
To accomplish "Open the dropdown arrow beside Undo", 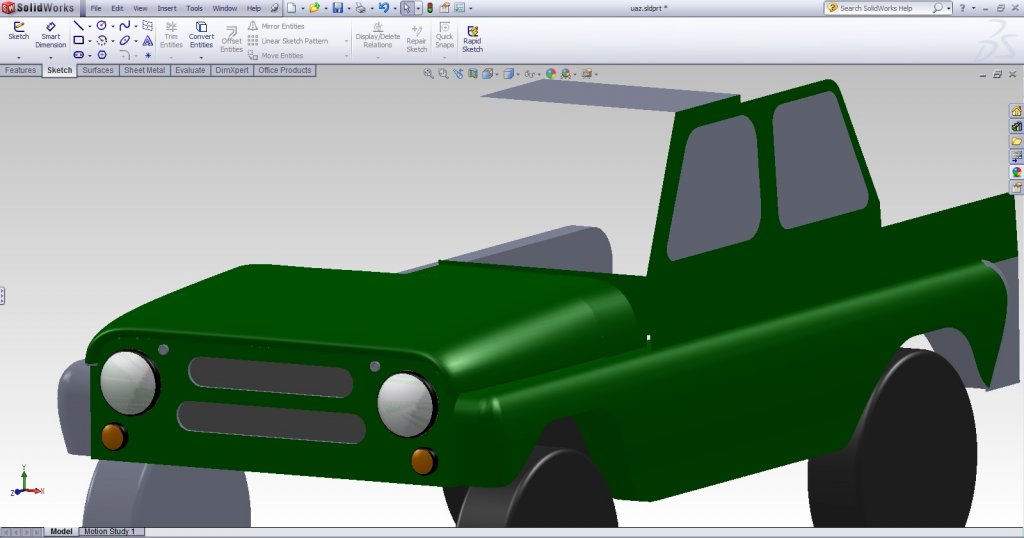I will point(396,8).
